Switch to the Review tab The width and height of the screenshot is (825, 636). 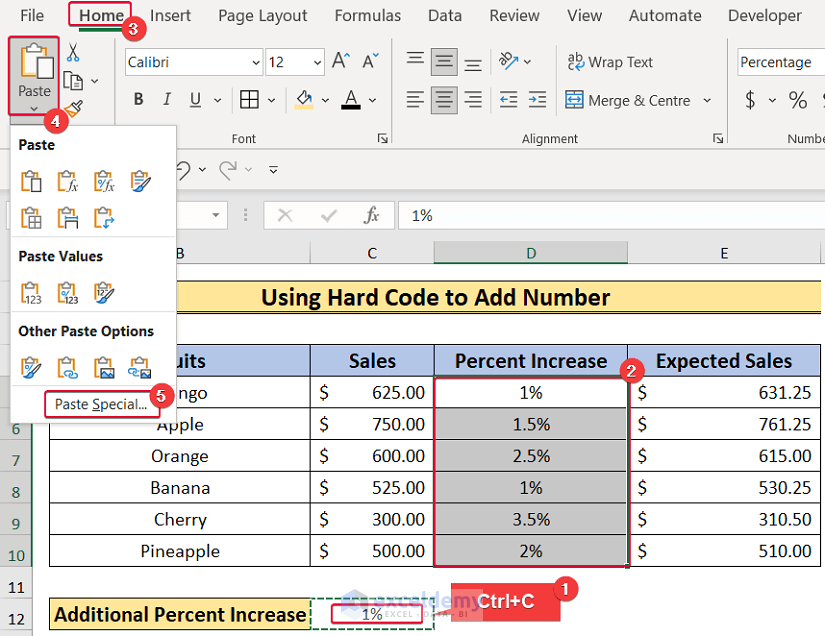coord(514,15)
